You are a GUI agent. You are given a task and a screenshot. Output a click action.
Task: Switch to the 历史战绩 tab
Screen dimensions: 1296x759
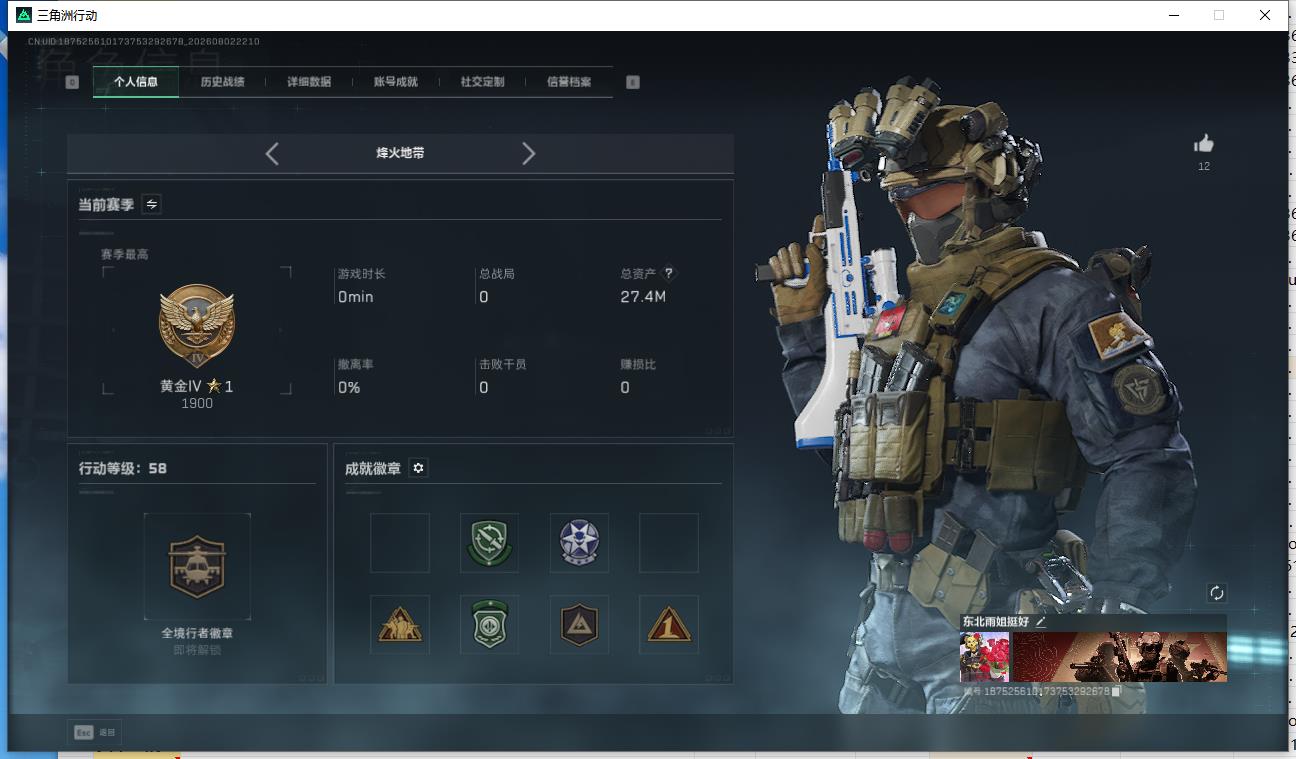coord(222,82)
